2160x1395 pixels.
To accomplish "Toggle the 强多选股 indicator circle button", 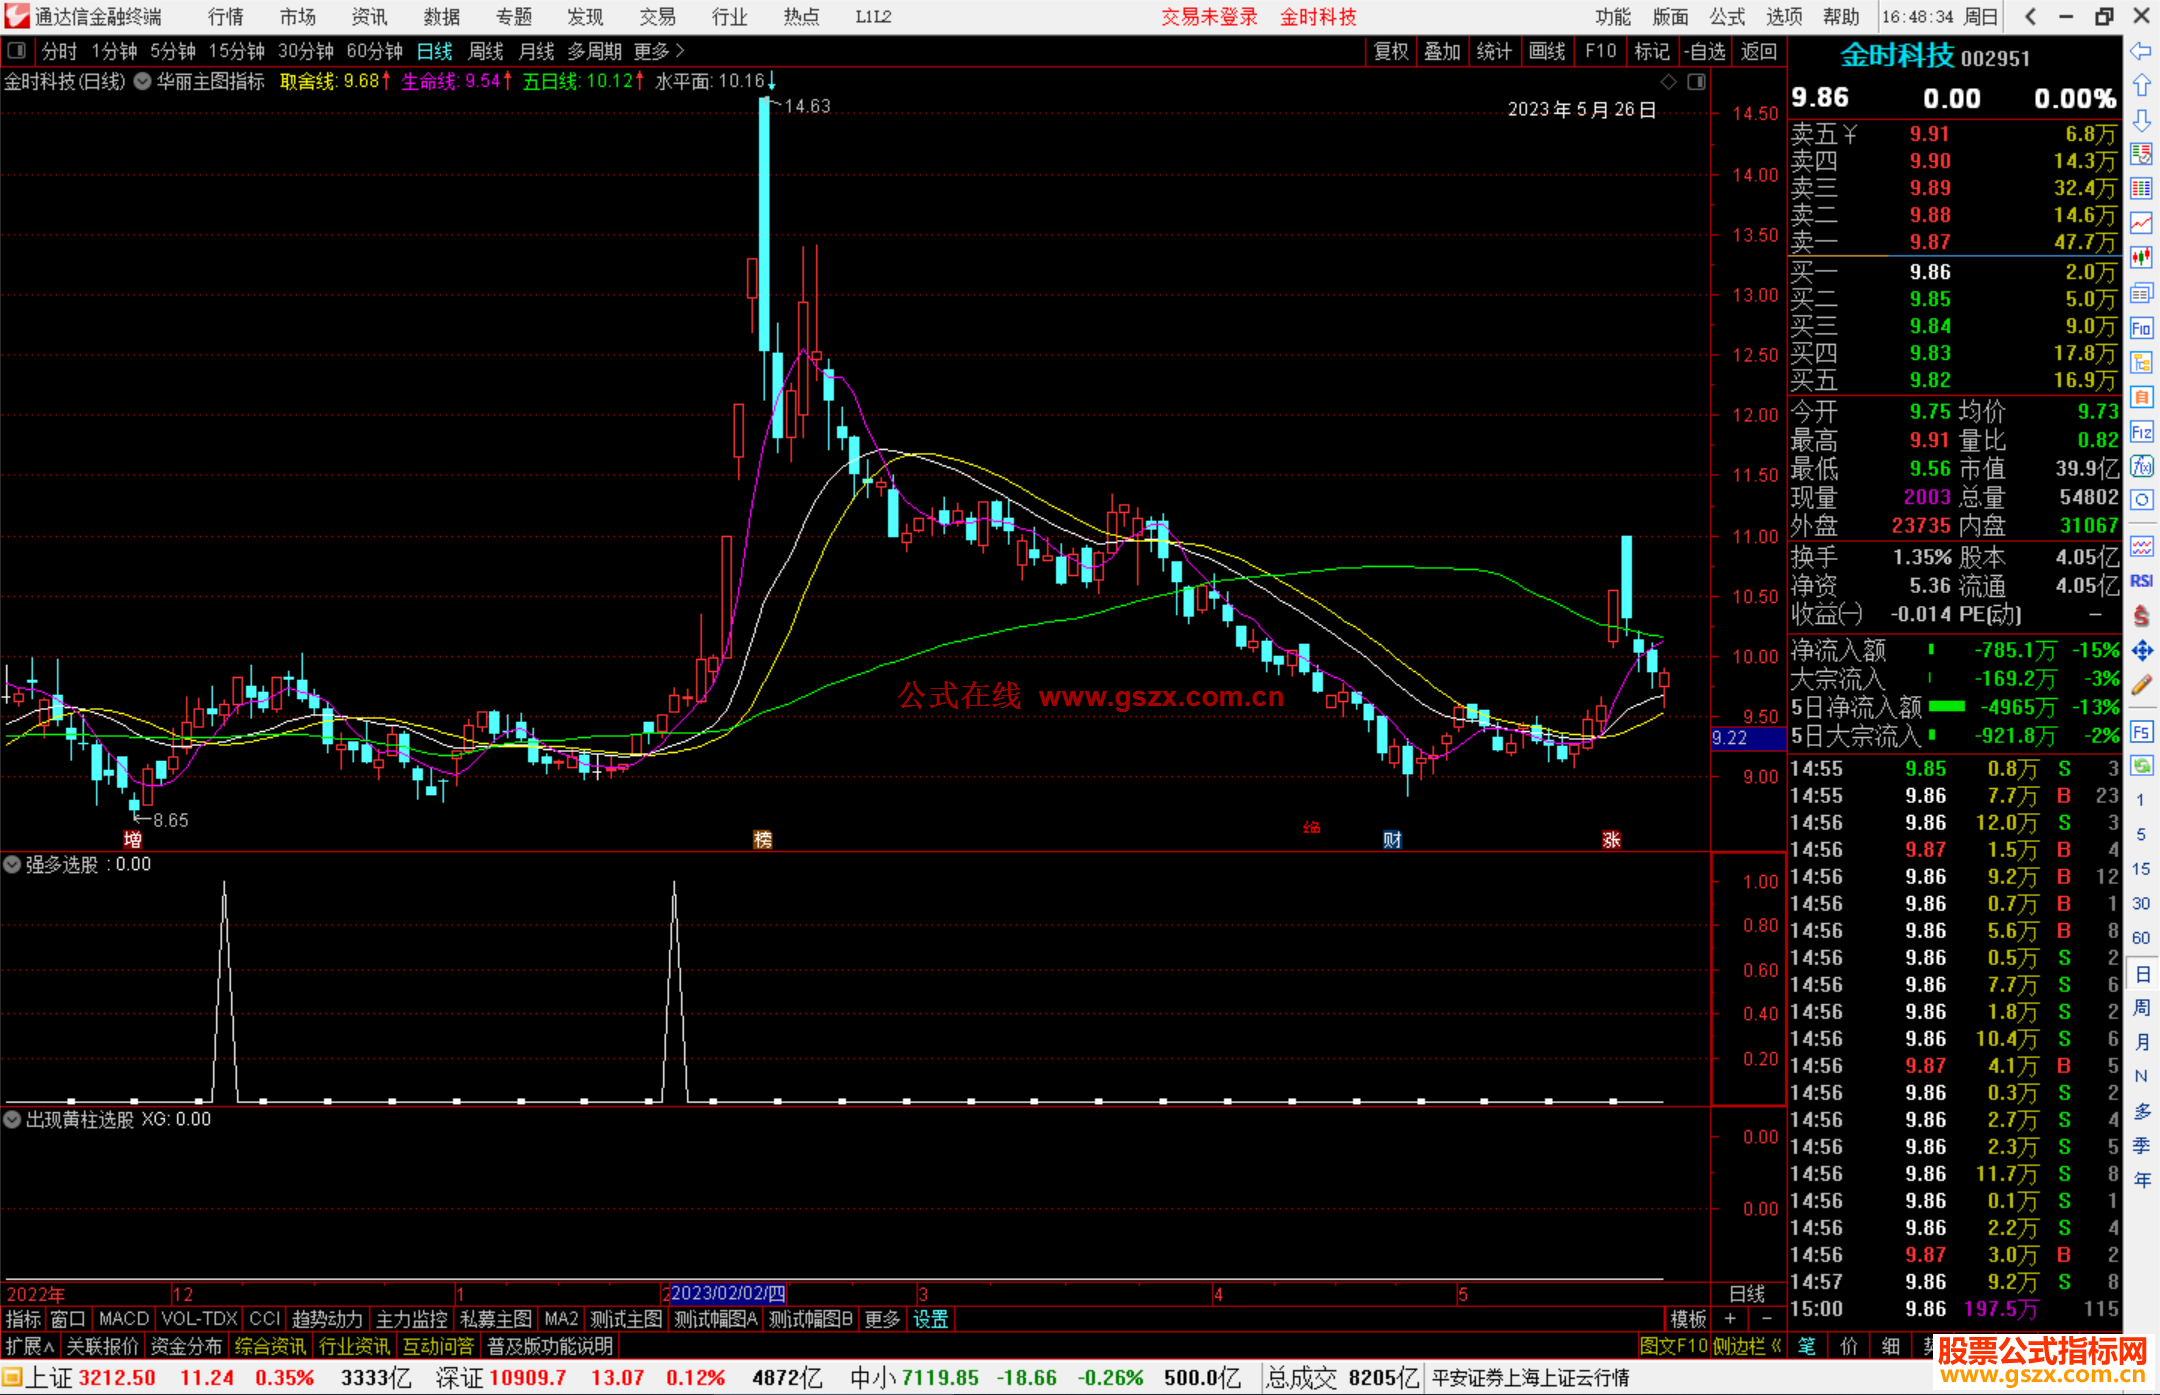I will point(13,864).
